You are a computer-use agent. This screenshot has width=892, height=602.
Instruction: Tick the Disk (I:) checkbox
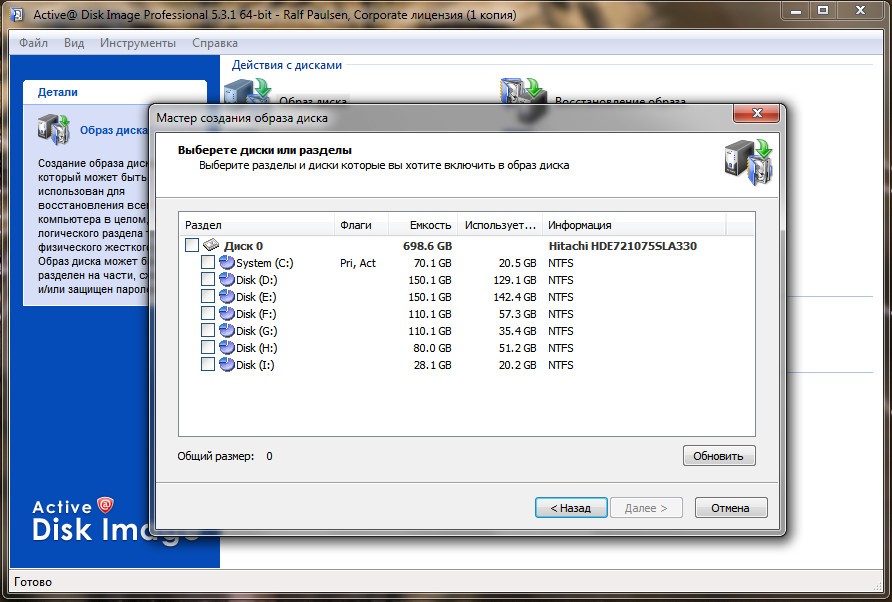208,365
